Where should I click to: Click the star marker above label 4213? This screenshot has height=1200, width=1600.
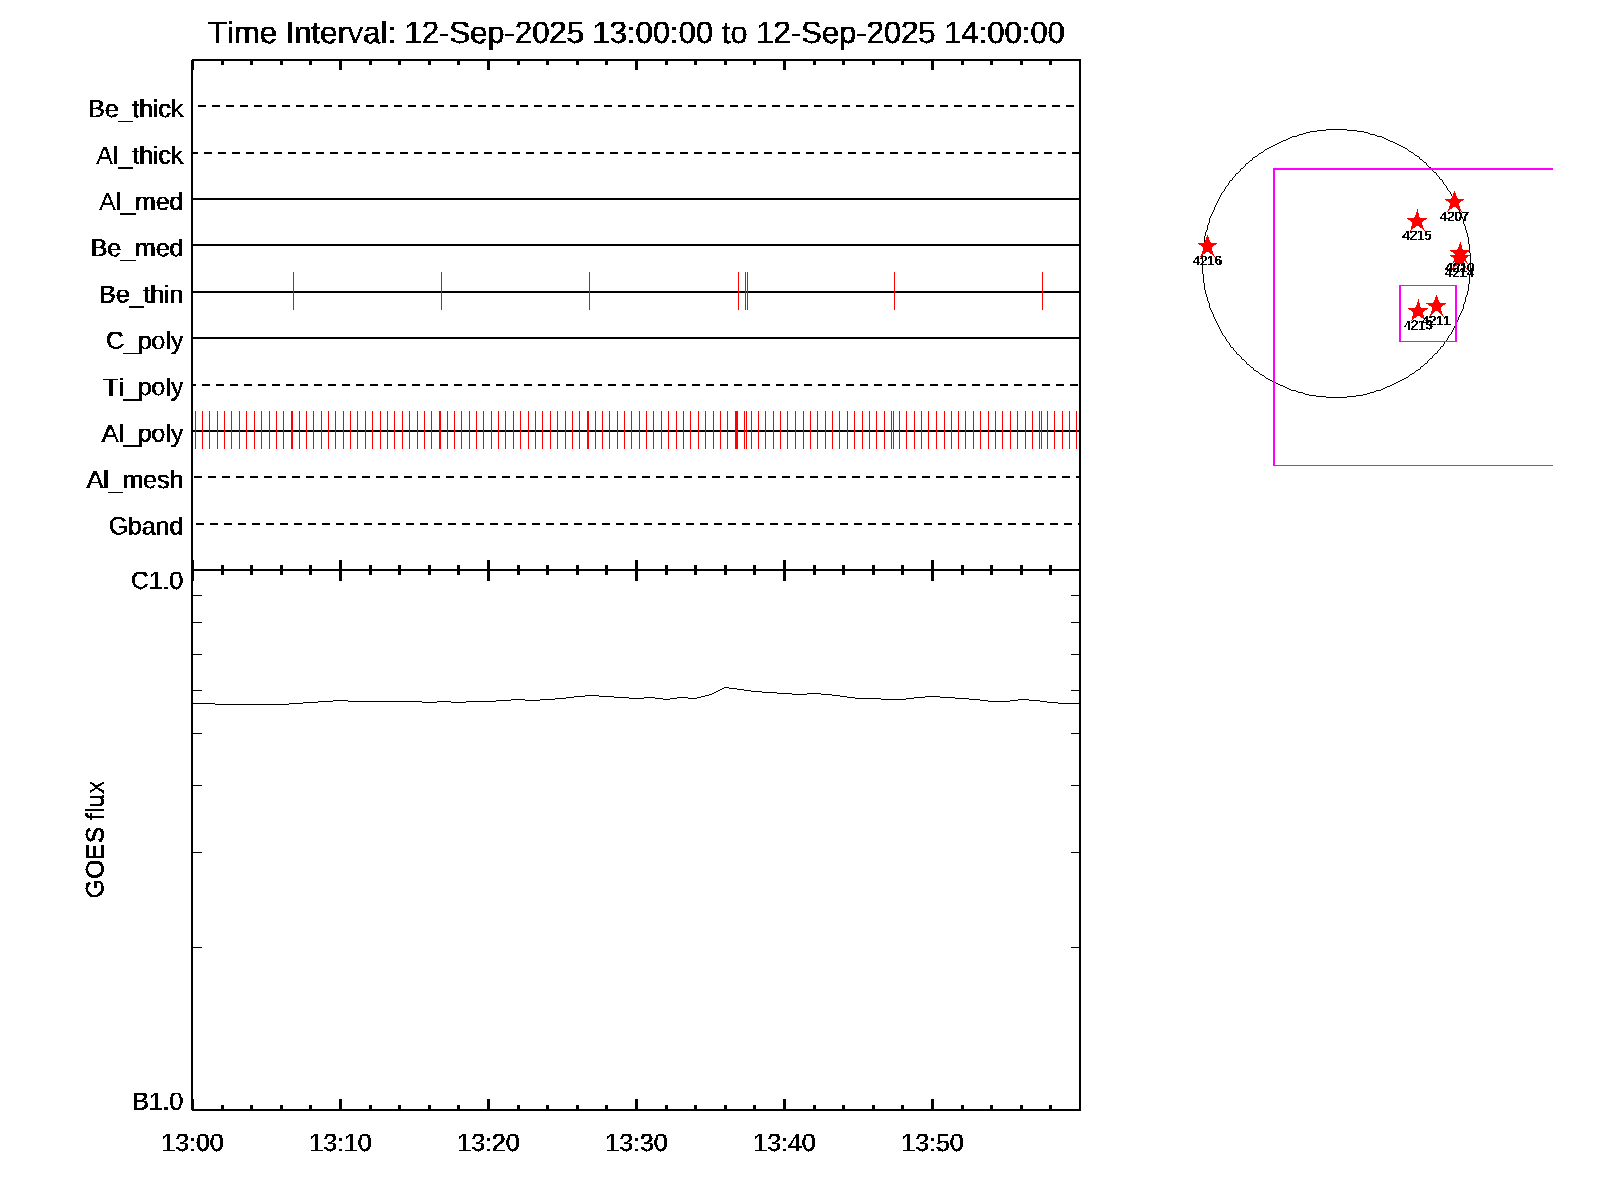pos(1417,310)
